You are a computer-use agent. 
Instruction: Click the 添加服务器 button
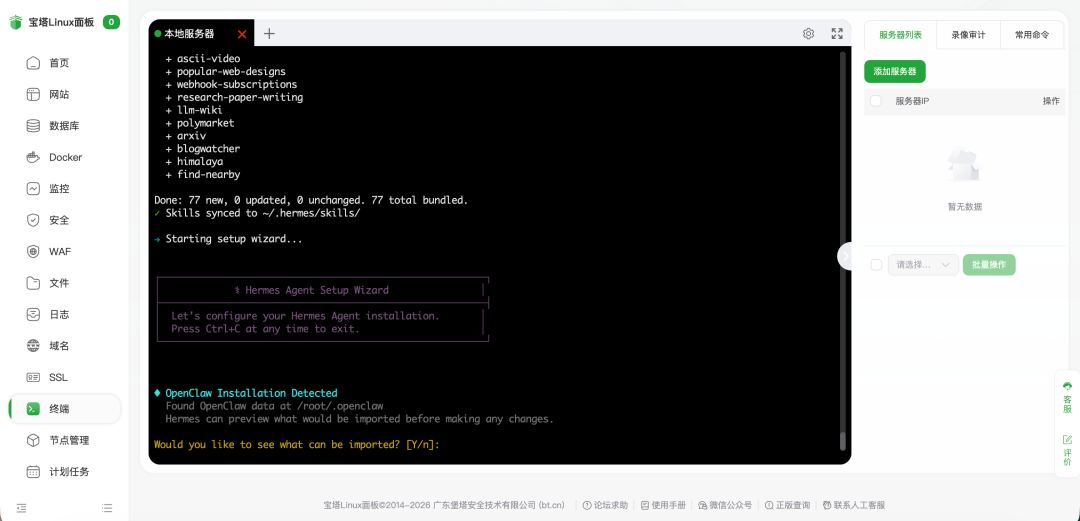[x=895, y=71]
